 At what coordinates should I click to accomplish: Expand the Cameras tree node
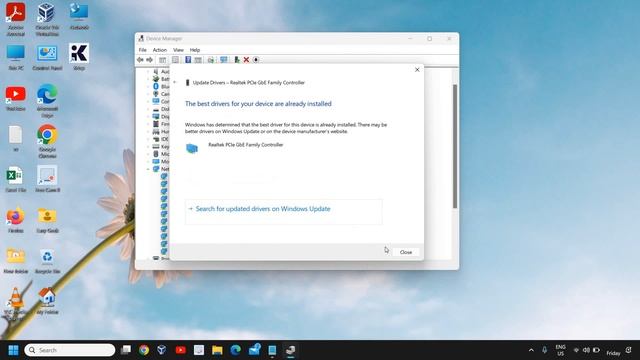(148, 94)
